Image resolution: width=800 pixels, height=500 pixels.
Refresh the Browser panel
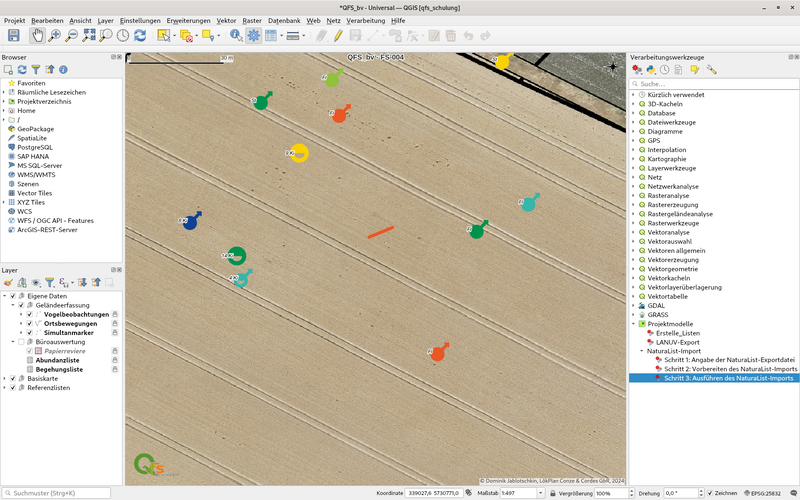tap(22, 69)
